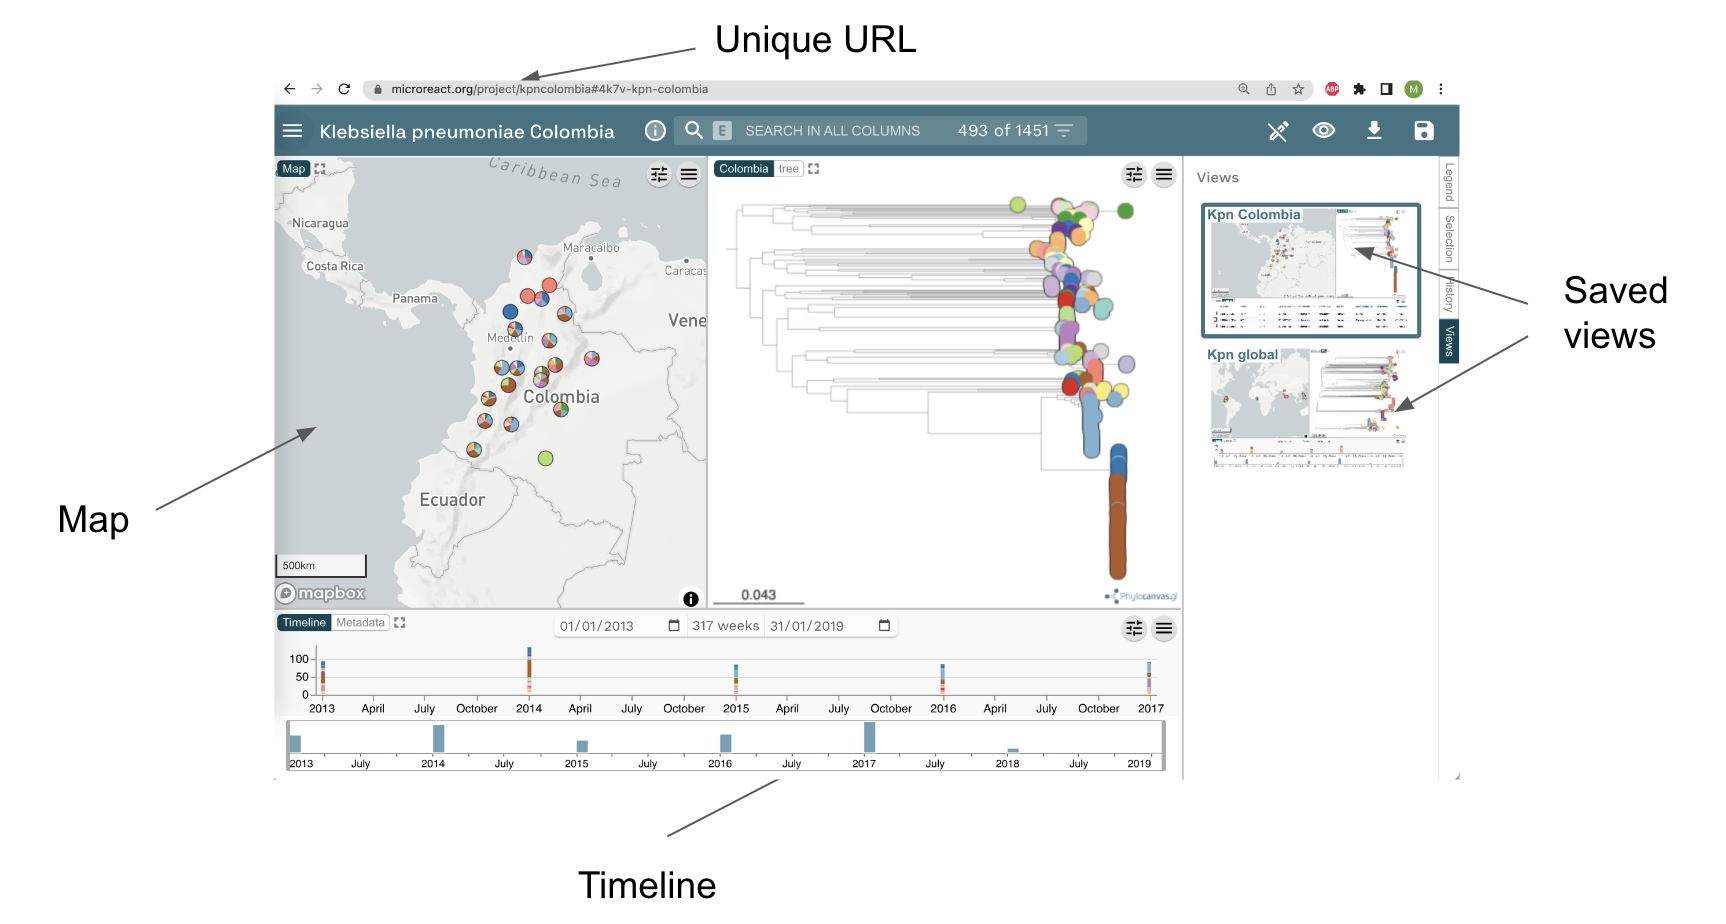Save the project with the floppy disk icon
This screenshot has width=1726, height=924.
1423,130
